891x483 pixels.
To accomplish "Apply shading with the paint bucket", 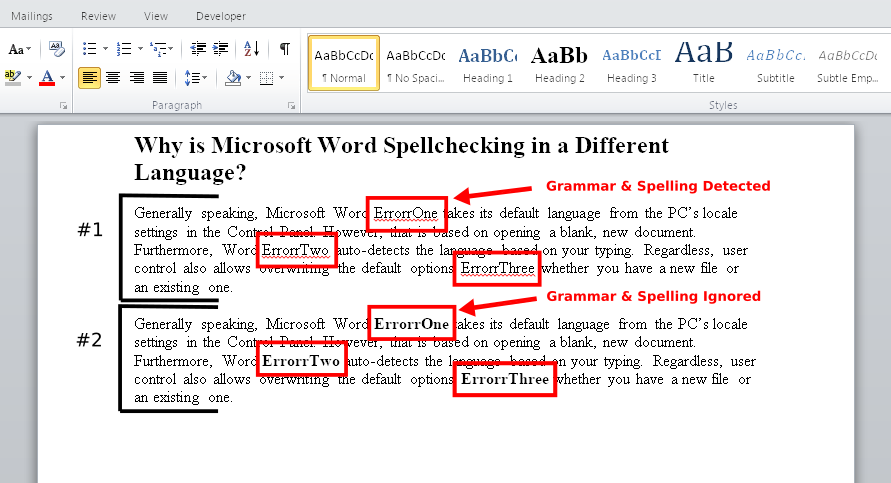I will pos(233,78).
